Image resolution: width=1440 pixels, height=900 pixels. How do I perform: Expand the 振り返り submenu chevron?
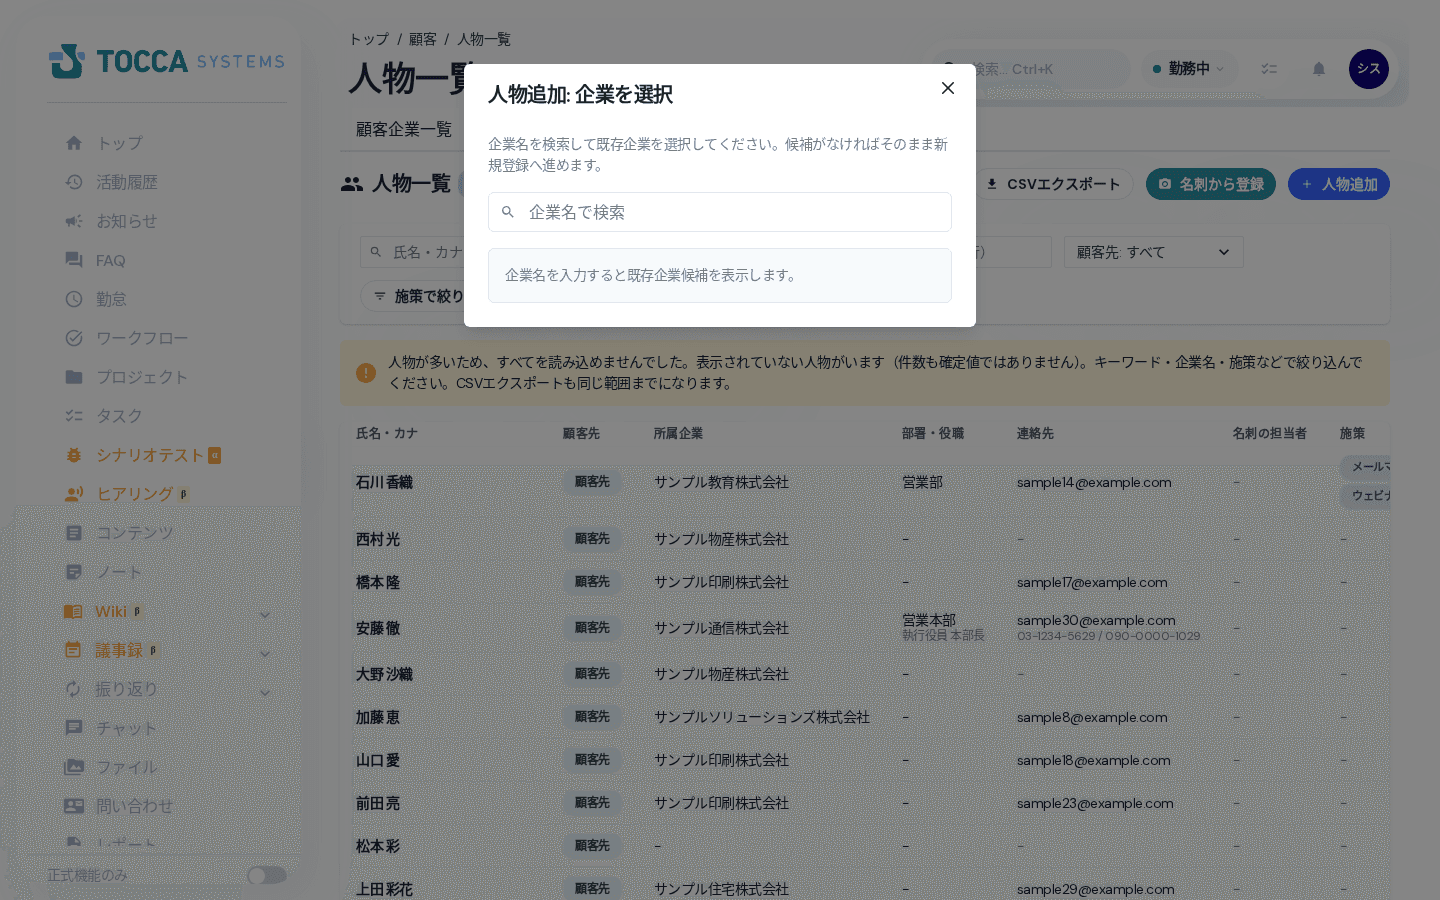(265, 692)
